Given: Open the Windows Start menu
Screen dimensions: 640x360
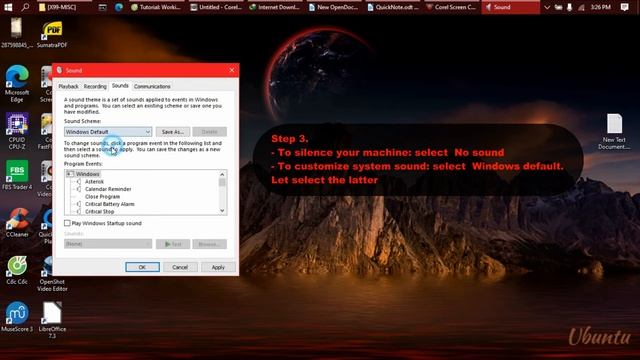Looking at the screenshot, I should click(x=8, y=7).
